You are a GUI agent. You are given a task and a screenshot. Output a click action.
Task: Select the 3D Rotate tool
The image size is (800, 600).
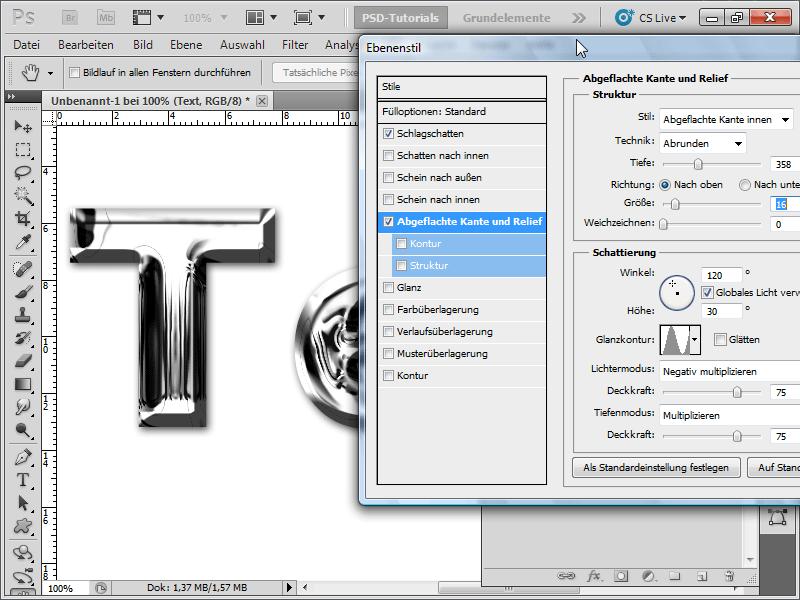click(x=23, y=553)
